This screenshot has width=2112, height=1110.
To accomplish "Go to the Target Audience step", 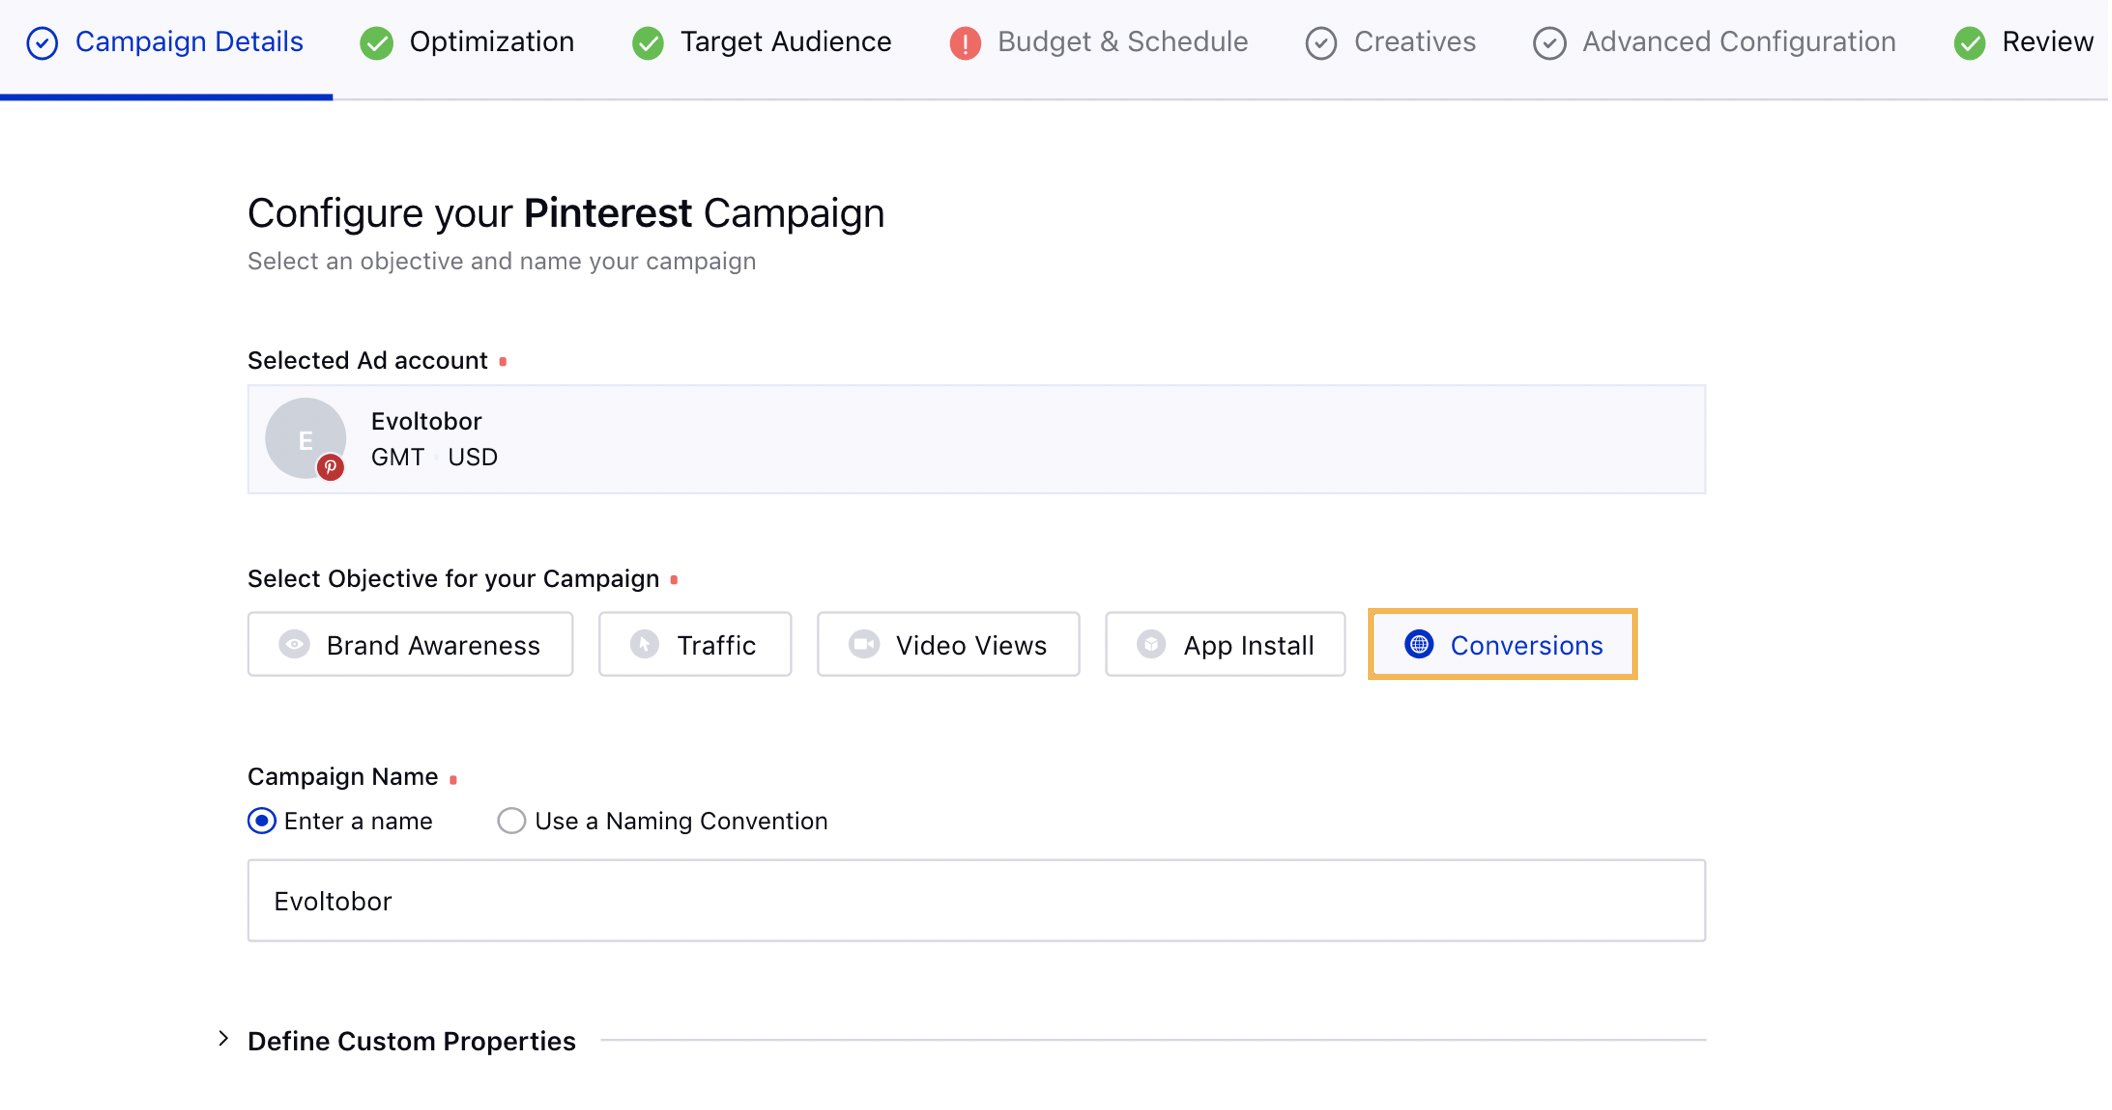I will point(762,42).
